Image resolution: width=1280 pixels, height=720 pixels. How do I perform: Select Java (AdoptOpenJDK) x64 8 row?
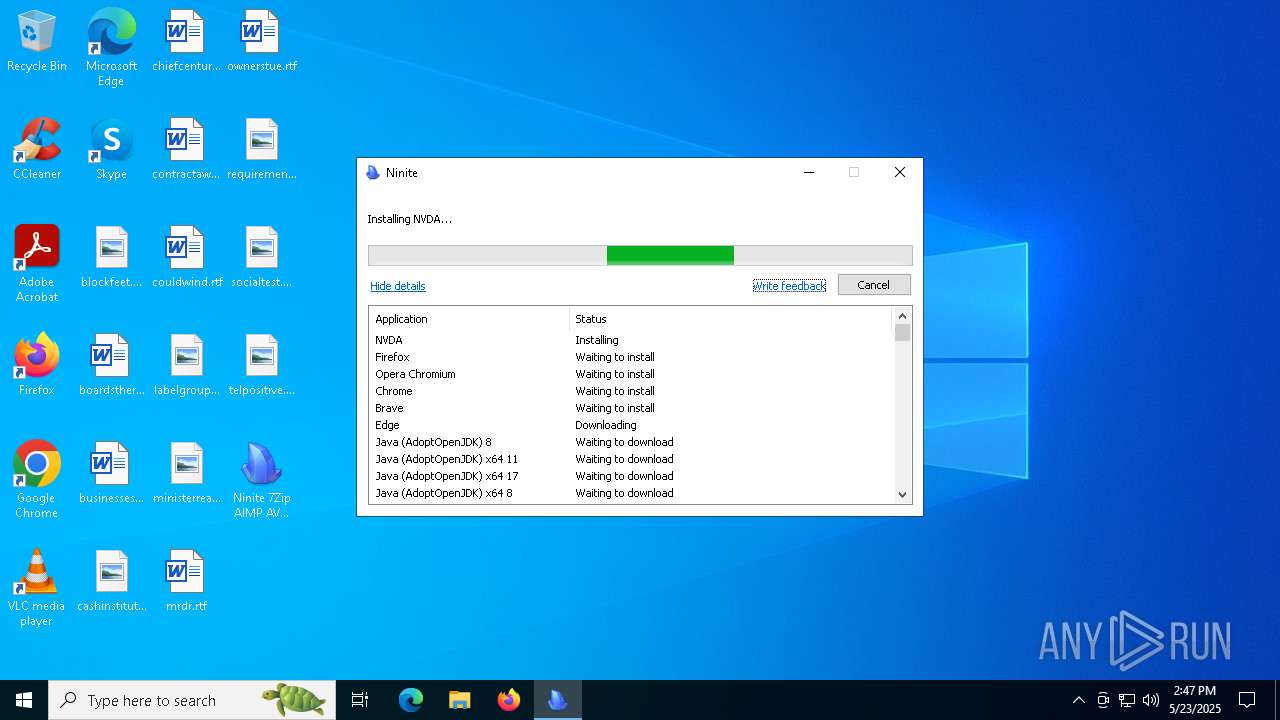pyautogui.click(x=631, y=493)
